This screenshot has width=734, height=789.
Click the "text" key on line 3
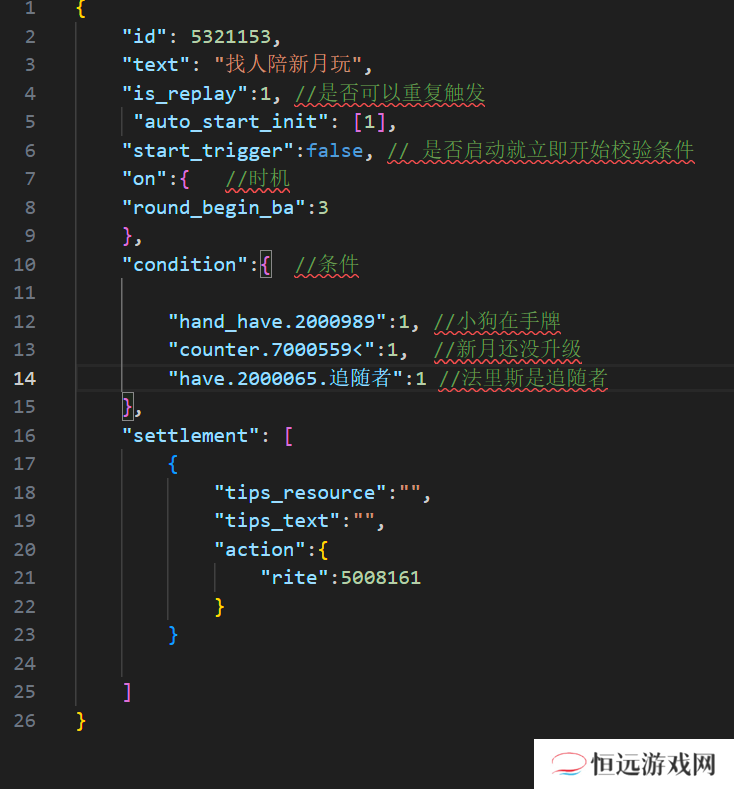point(156,65)
